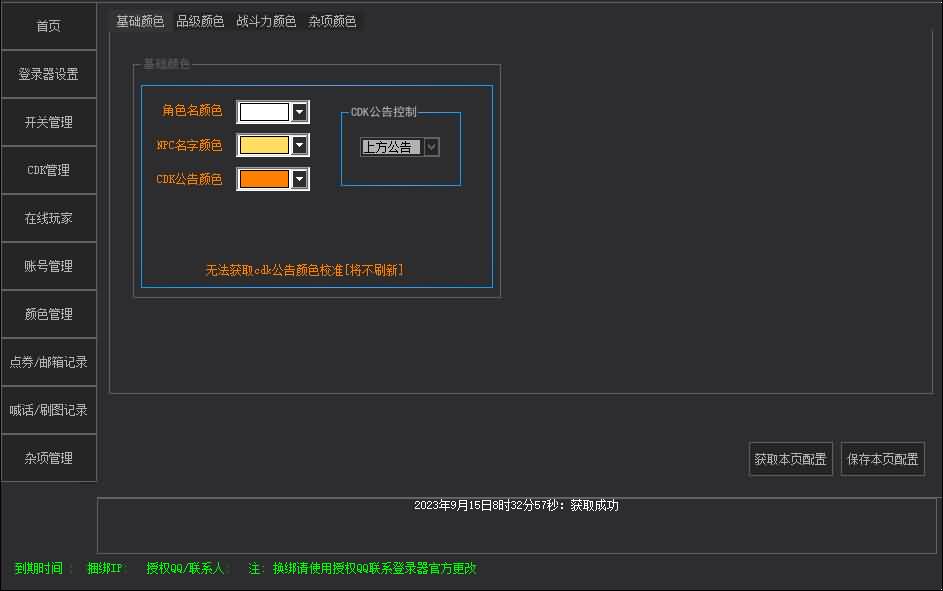Click 保存本页配置 to save settings
This screenshot has height=591, width=943.
pyautogui.click(x=883, y=459)
